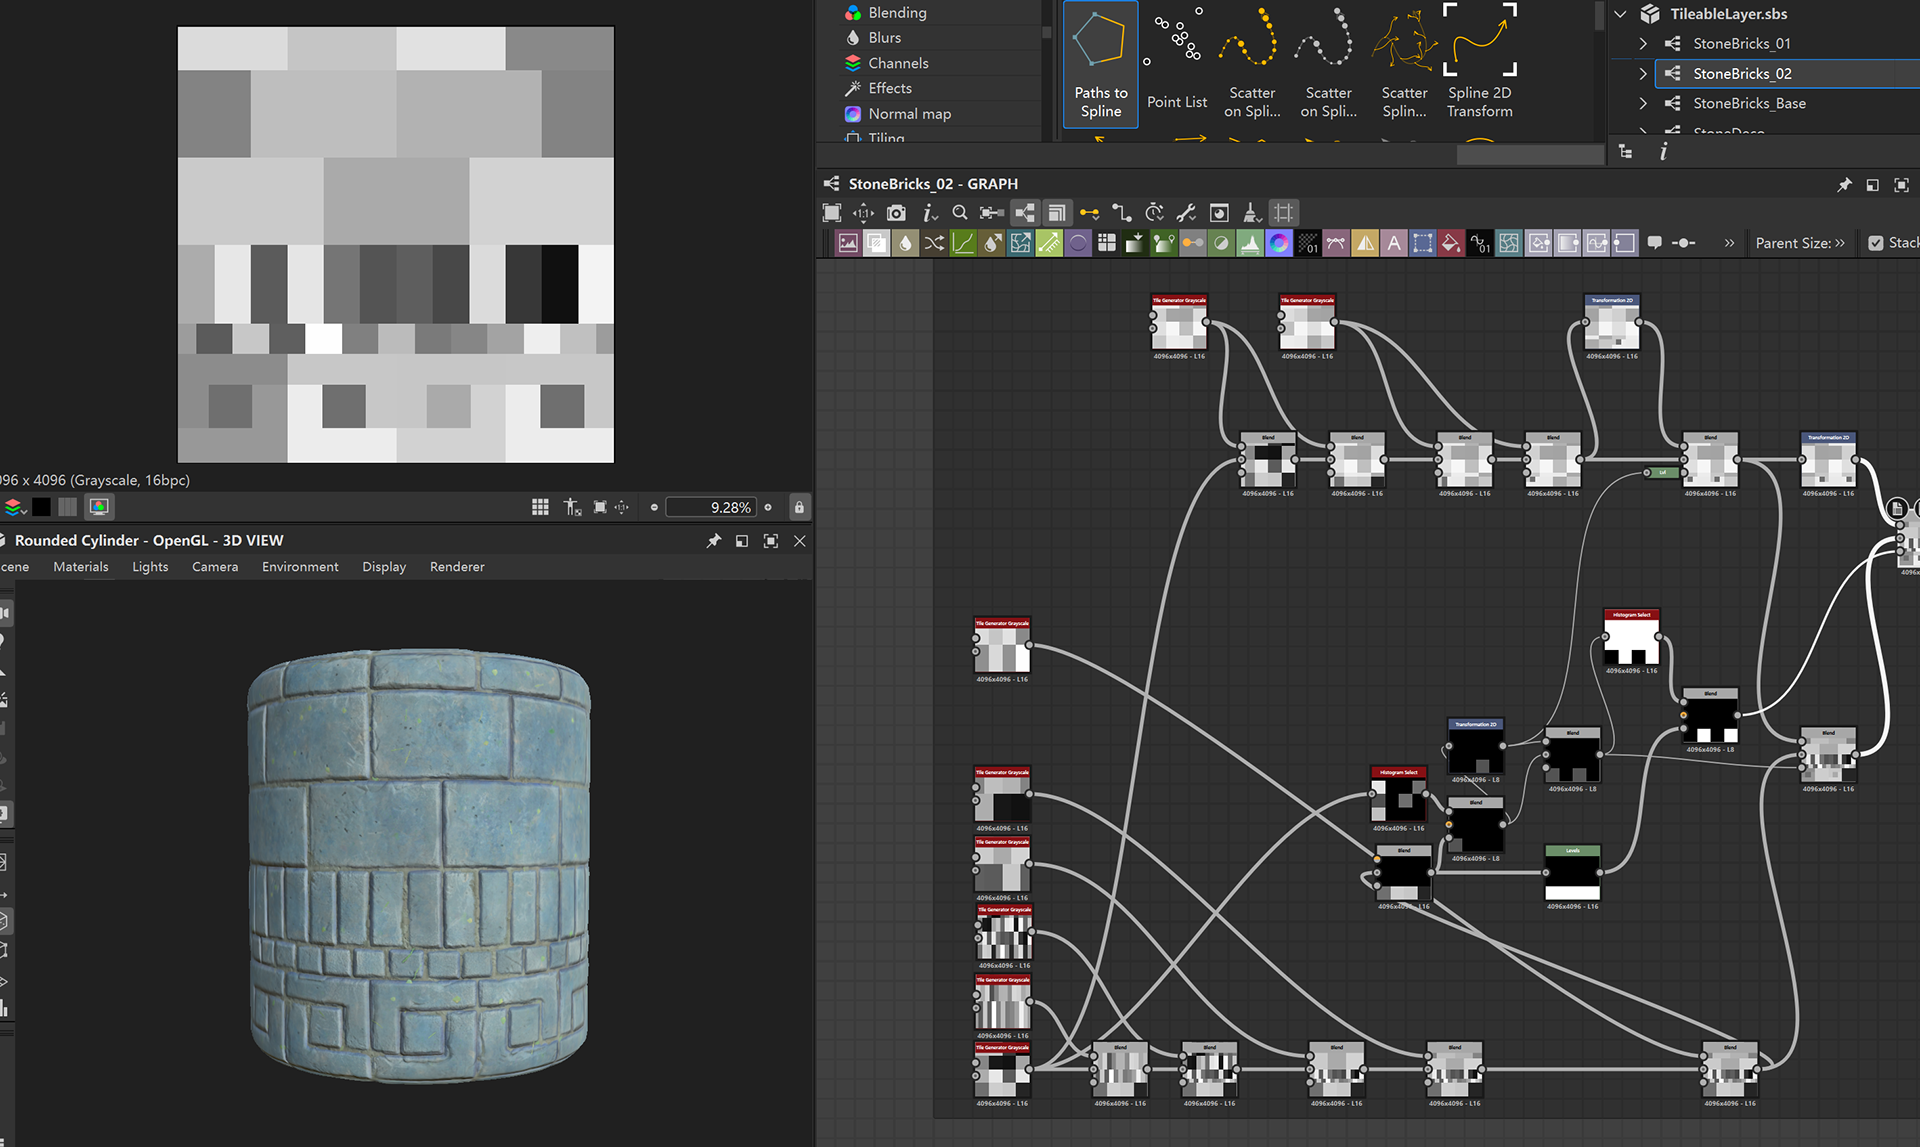Image resolution: width=1920 pixels, height=1147 pixels.
Task: Select the Paths to Spline node
Action: [x=1100, y=64]
